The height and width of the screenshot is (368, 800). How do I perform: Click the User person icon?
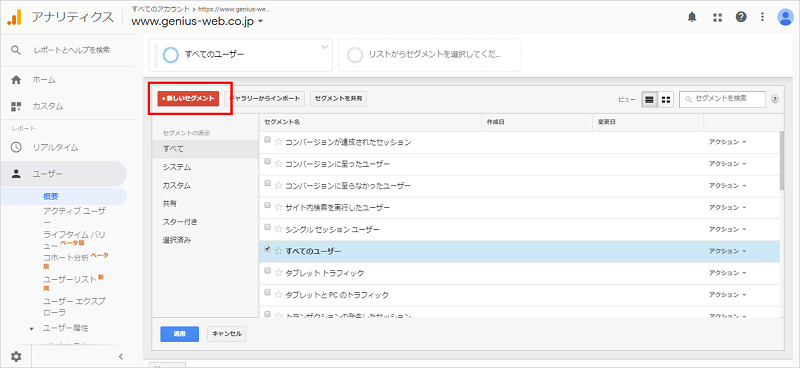coord(16,174)
